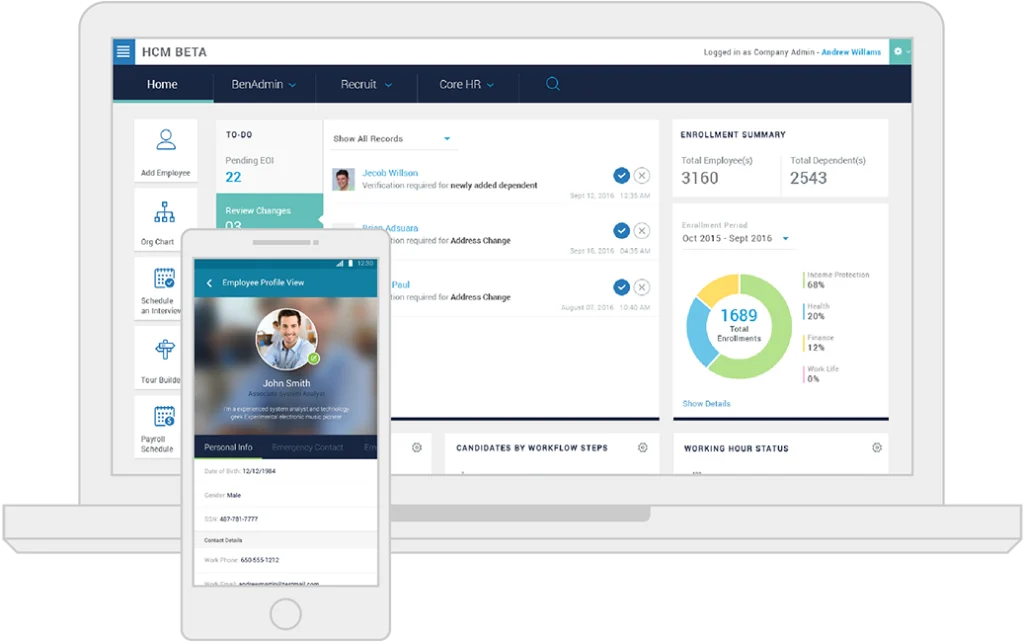Click the Income Protection 68% legend entry
1024x642 pixels.
837,280
